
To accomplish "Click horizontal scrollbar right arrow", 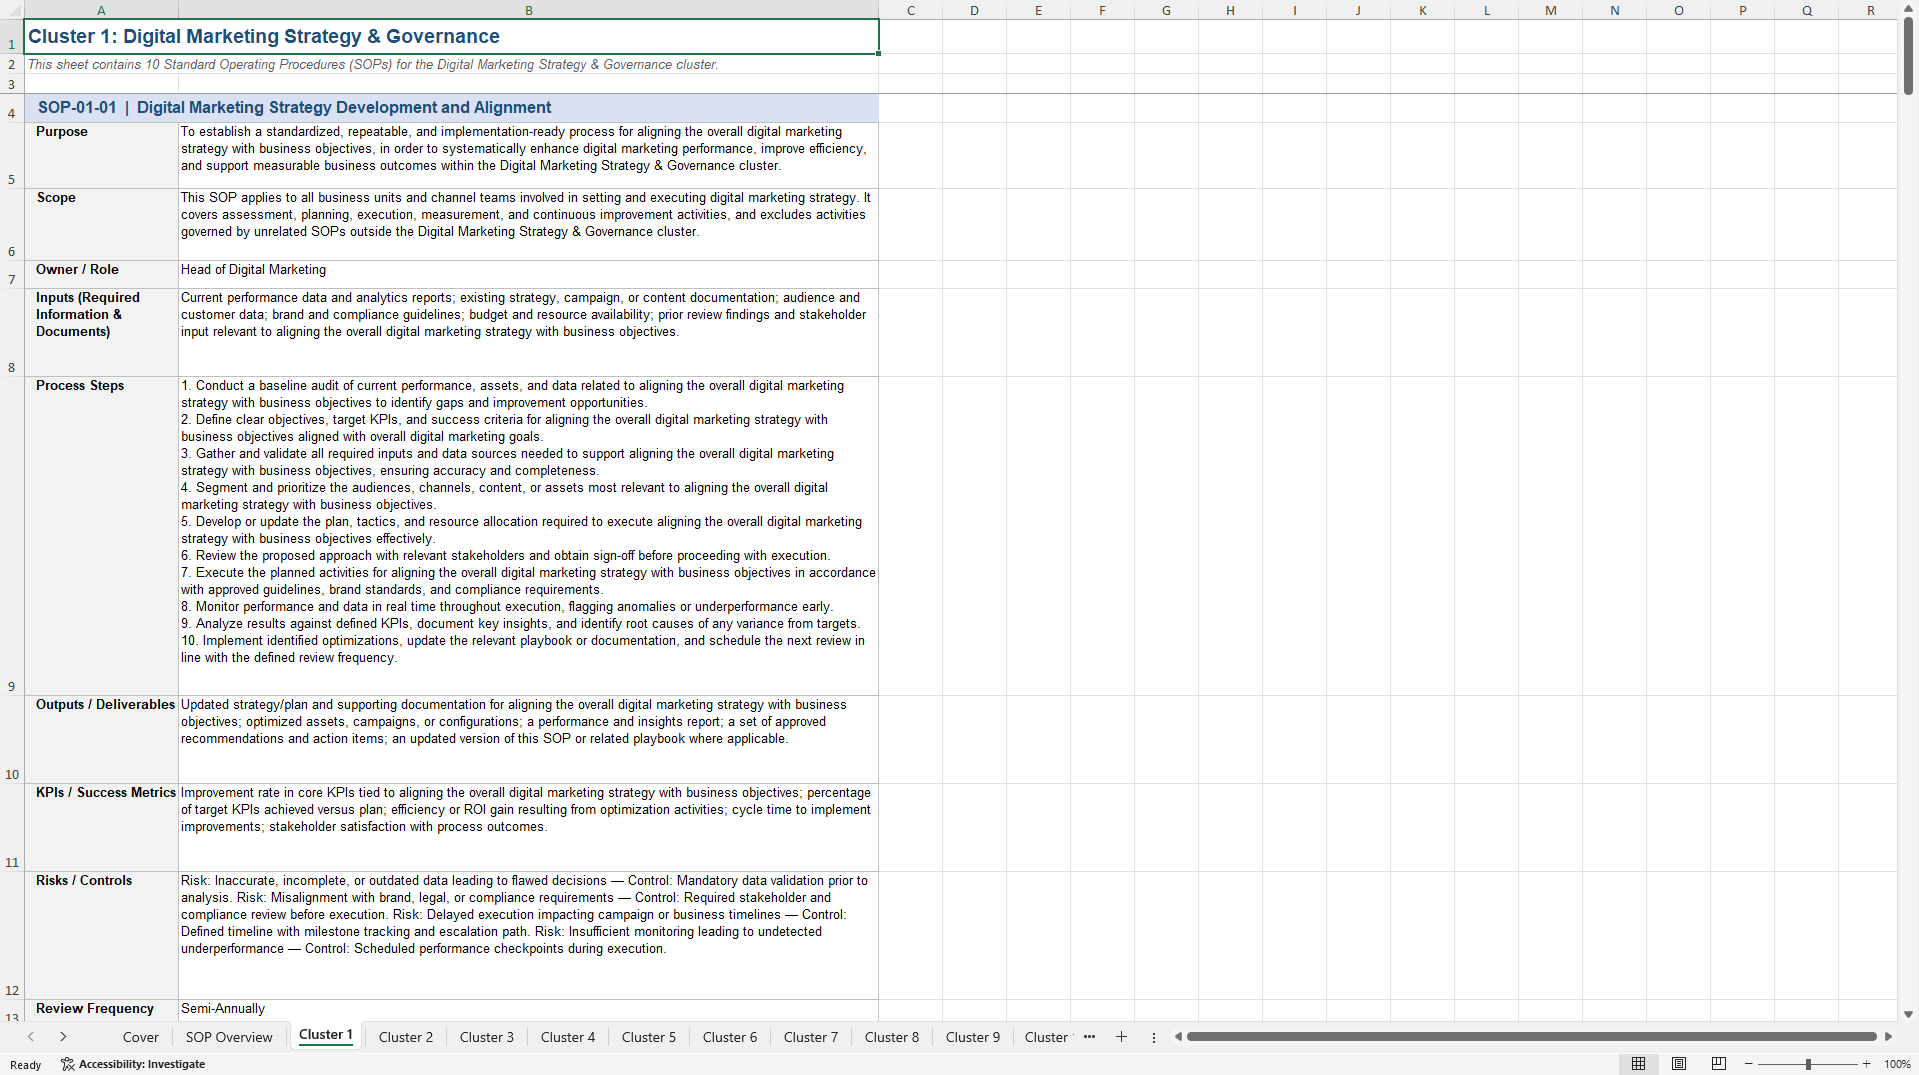I will [x=1888, y=1037].
